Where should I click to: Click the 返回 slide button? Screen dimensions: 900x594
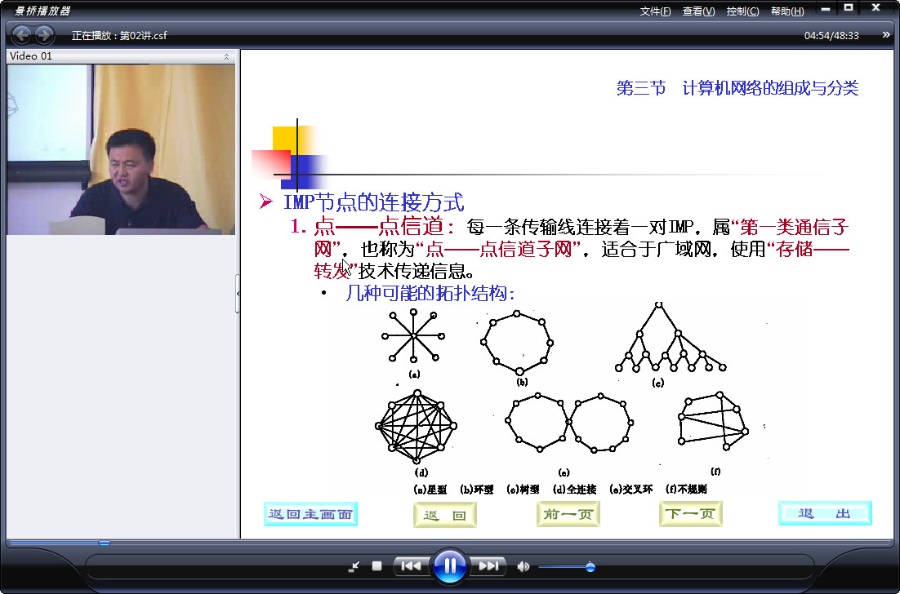[x=445, y=515]
